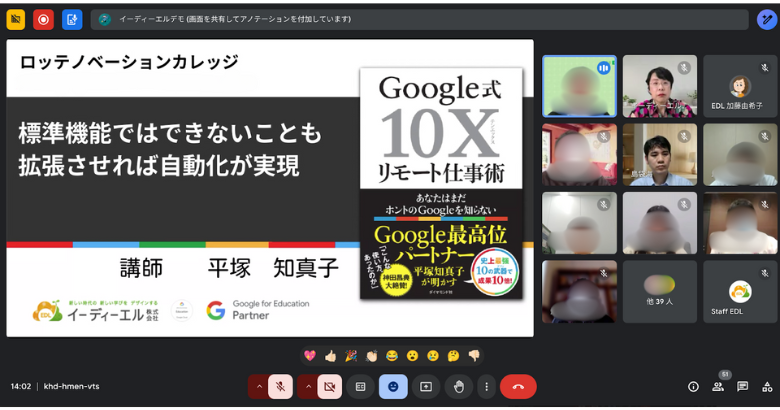Screen dimensions: 780x410
Task: Click the Google for Education Partner logo
Action: [258, 309]
